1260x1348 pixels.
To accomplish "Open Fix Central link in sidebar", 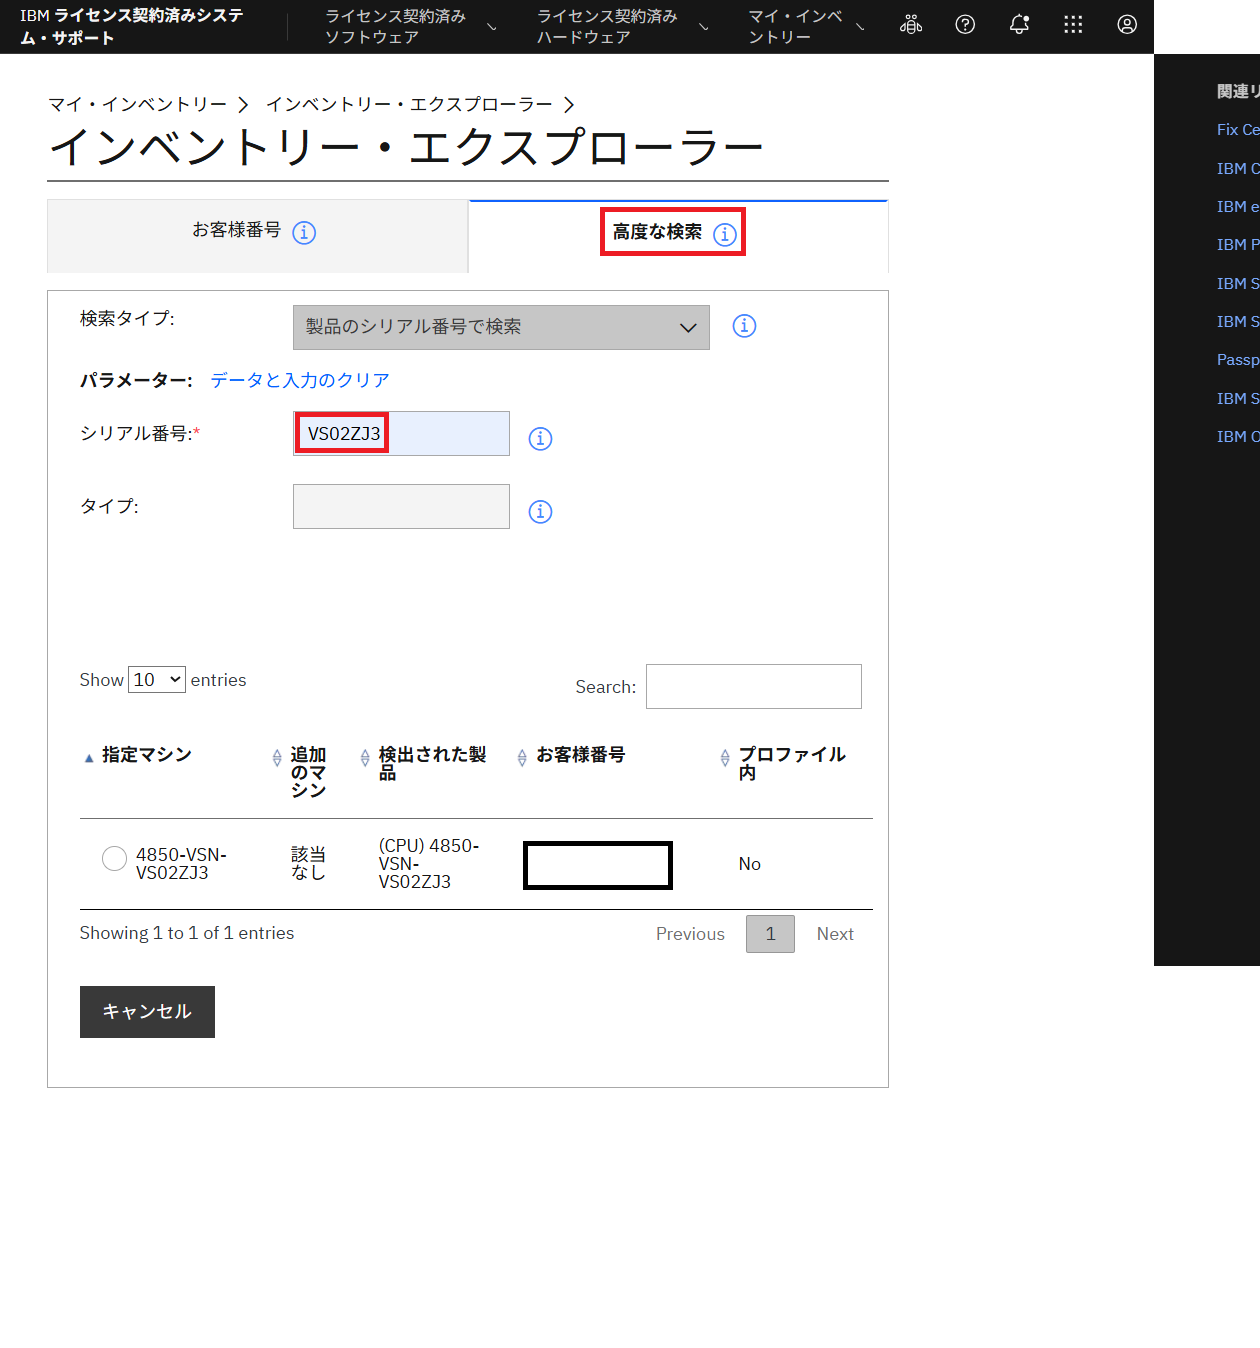I will pos(1238,130).
